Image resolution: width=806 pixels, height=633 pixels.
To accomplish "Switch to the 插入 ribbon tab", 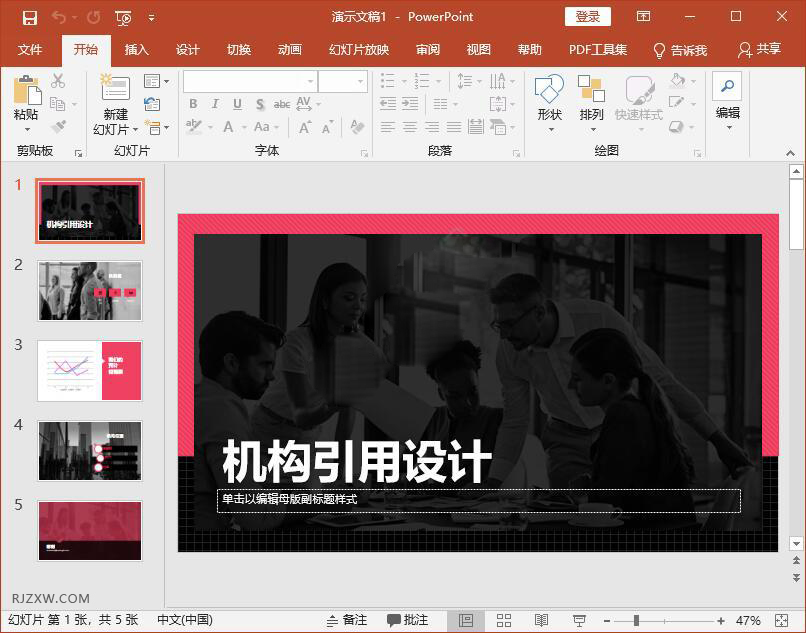I will coord(136,49).
